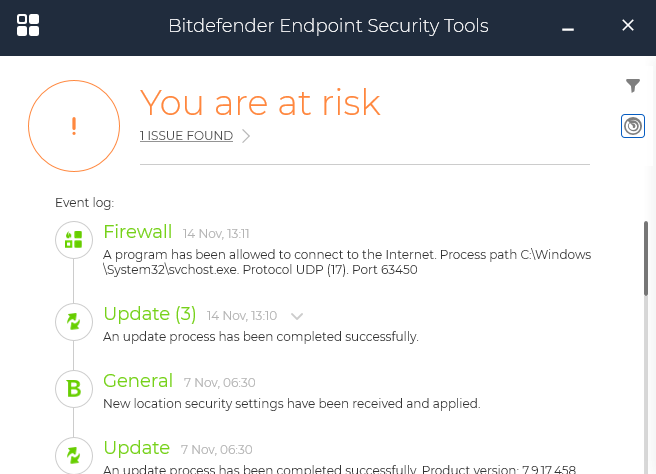
Task: Click the Update (3) event arrows icon
Action: tap(73, 322)
